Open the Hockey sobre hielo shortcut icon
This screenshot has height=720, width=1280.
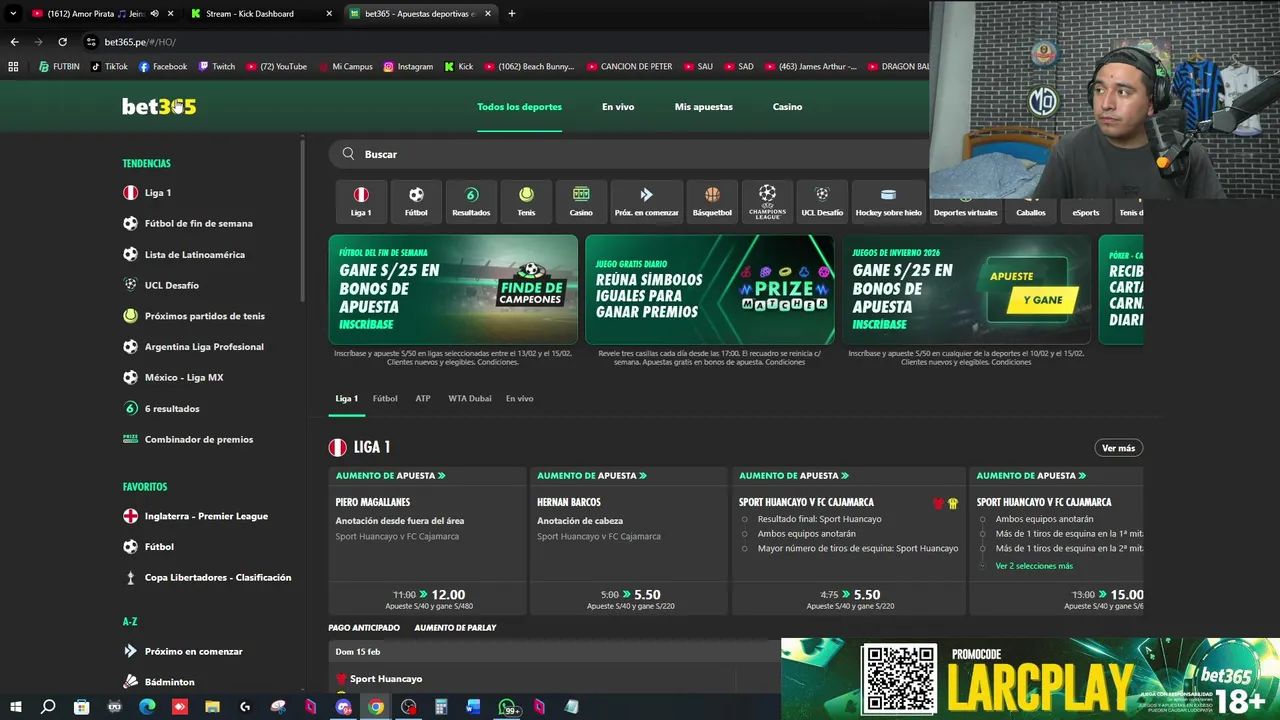click(x=888, y=201)
